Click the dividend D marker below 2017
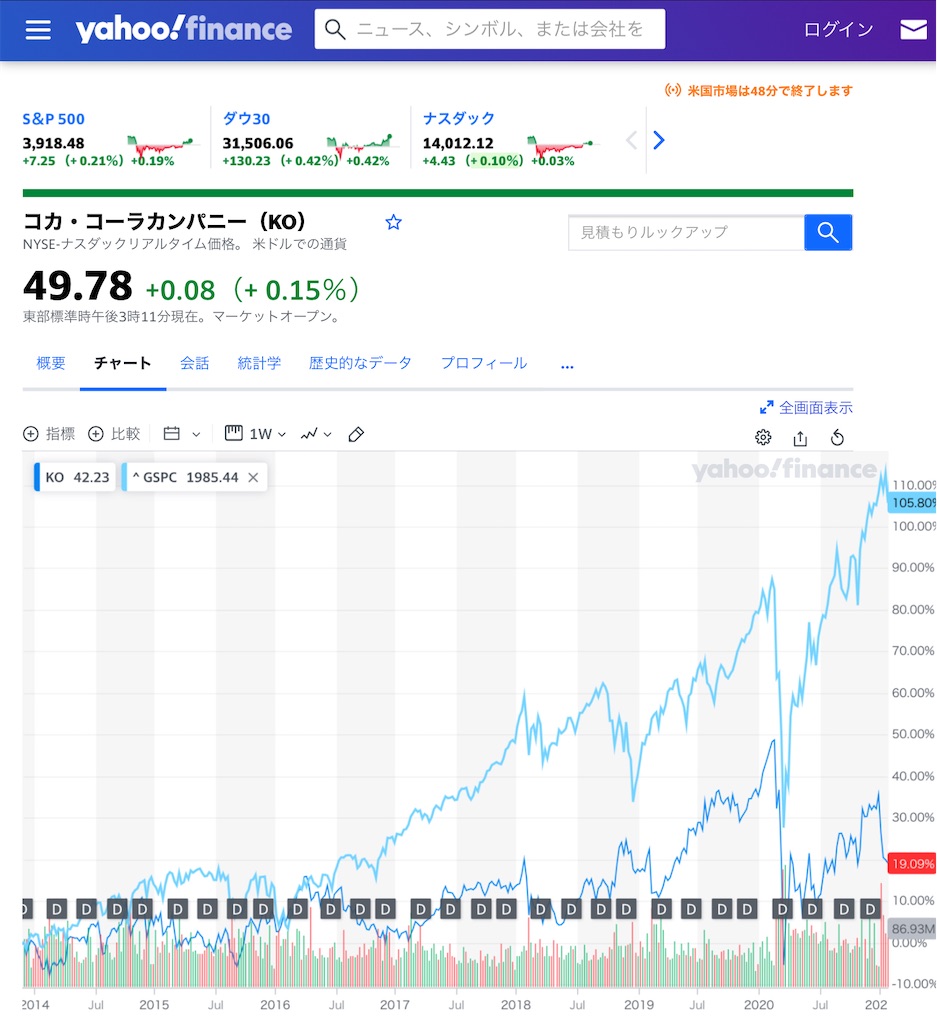The height and width of the screenshot is (1024, 937). (386, 909)
